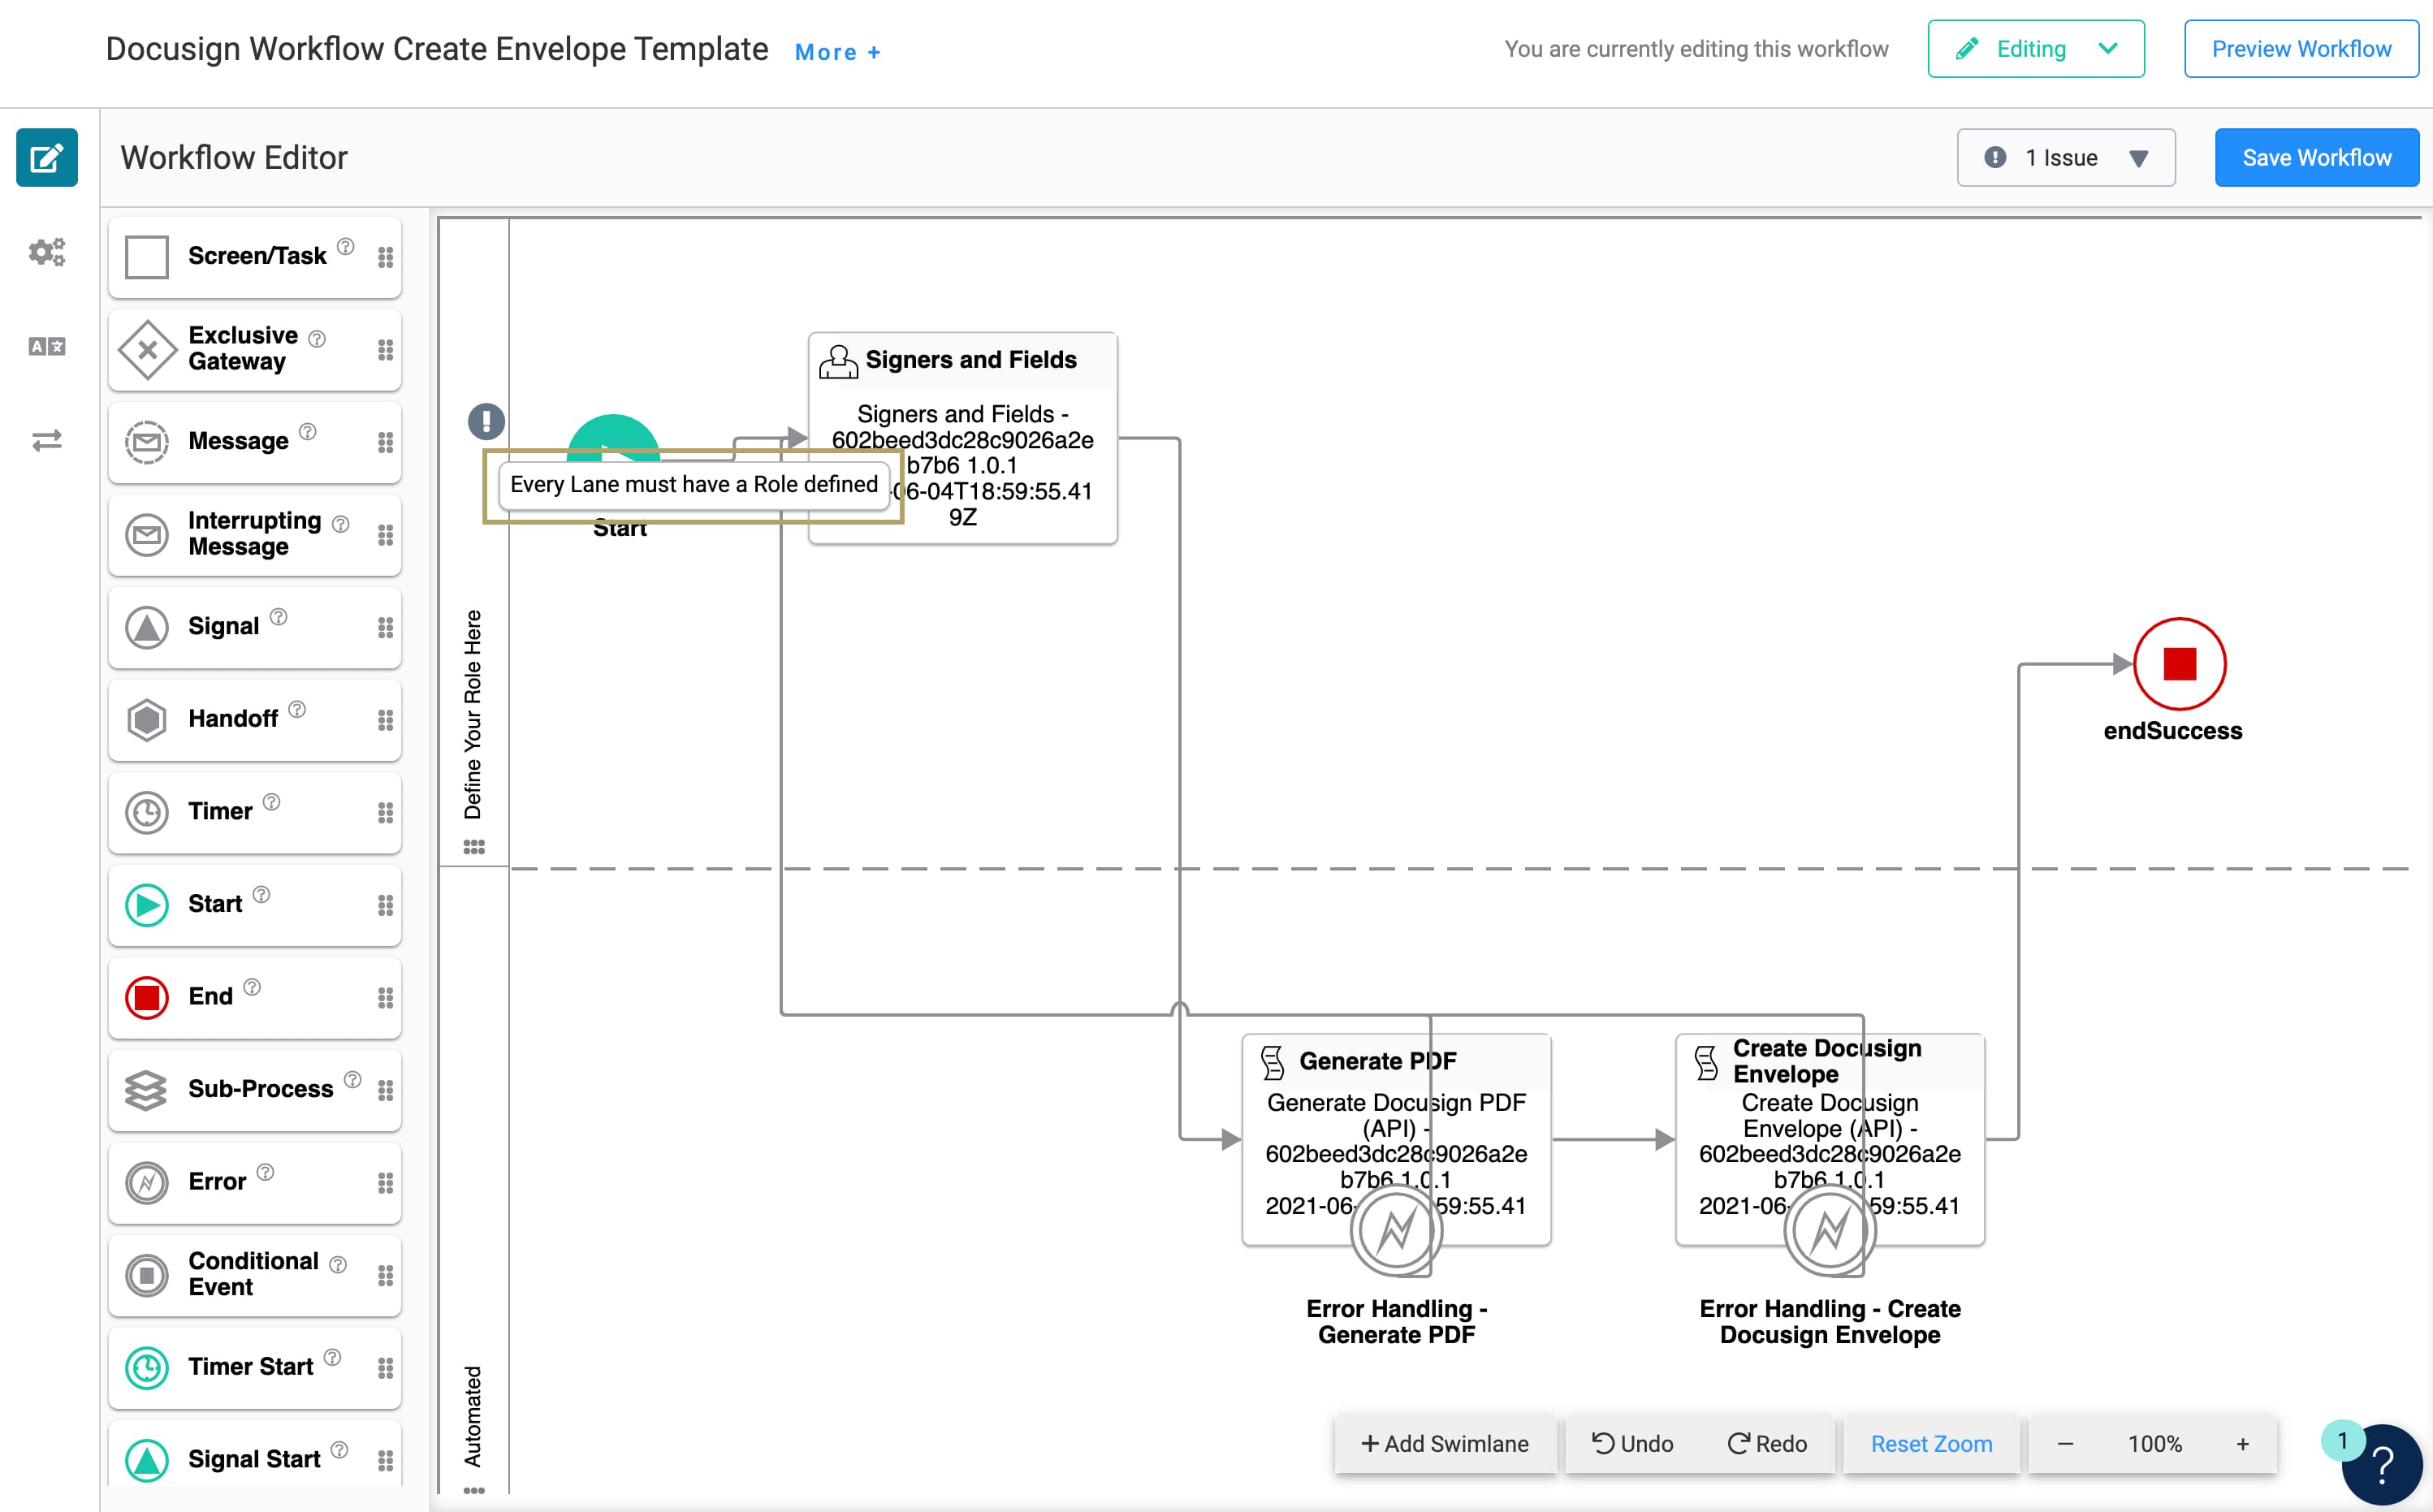Screen dimensions: 2433x1512
Task: Select the Timer Start green clock icon
Action: coord(147,1368)
